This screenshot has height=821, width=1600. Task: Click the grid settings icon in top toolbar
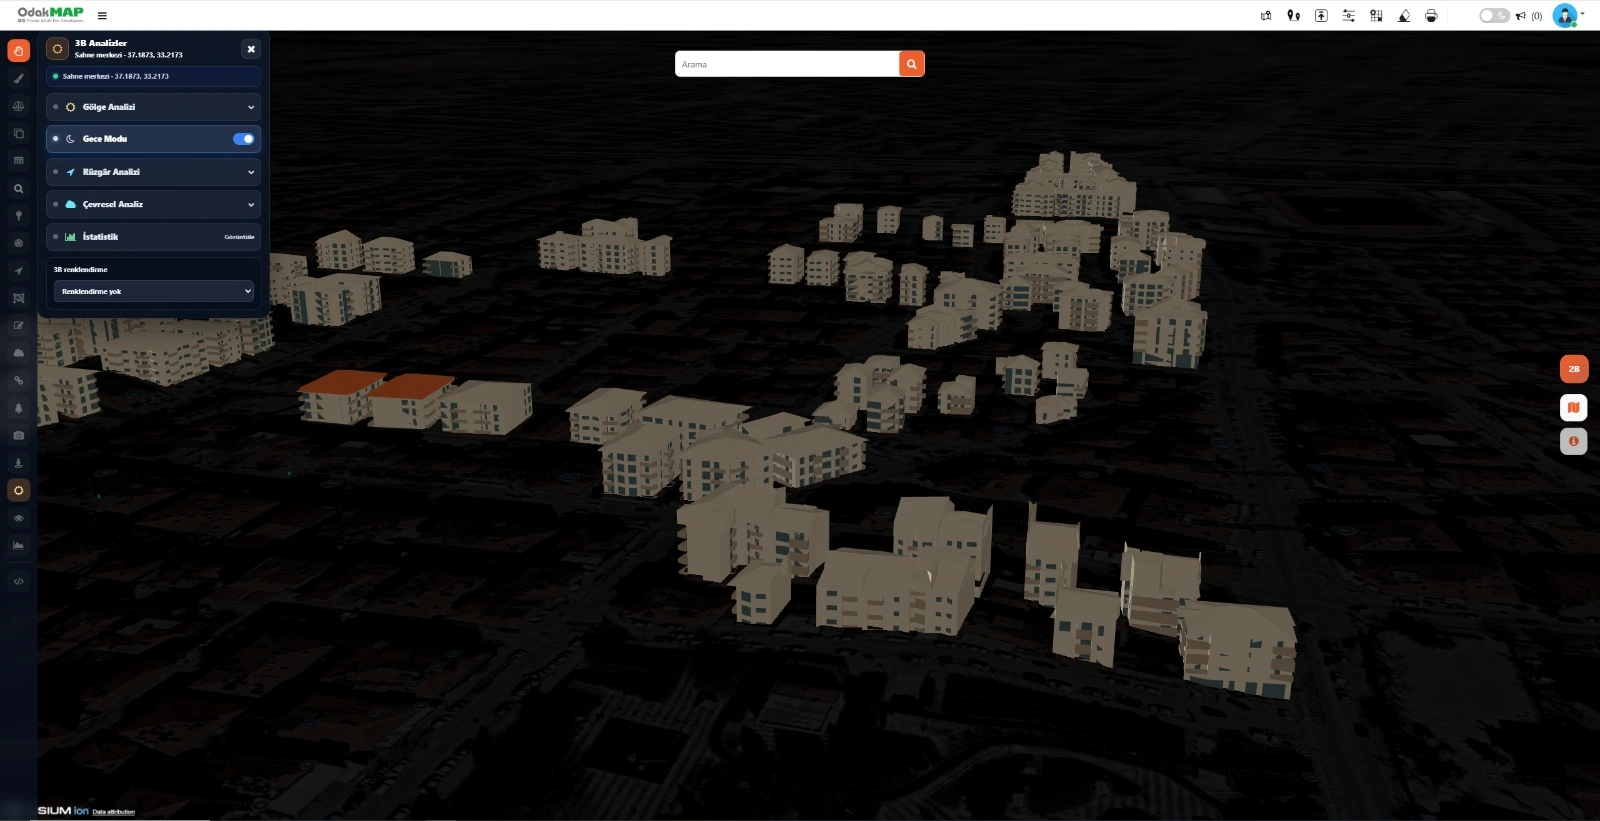click(x=1376, y=16)
